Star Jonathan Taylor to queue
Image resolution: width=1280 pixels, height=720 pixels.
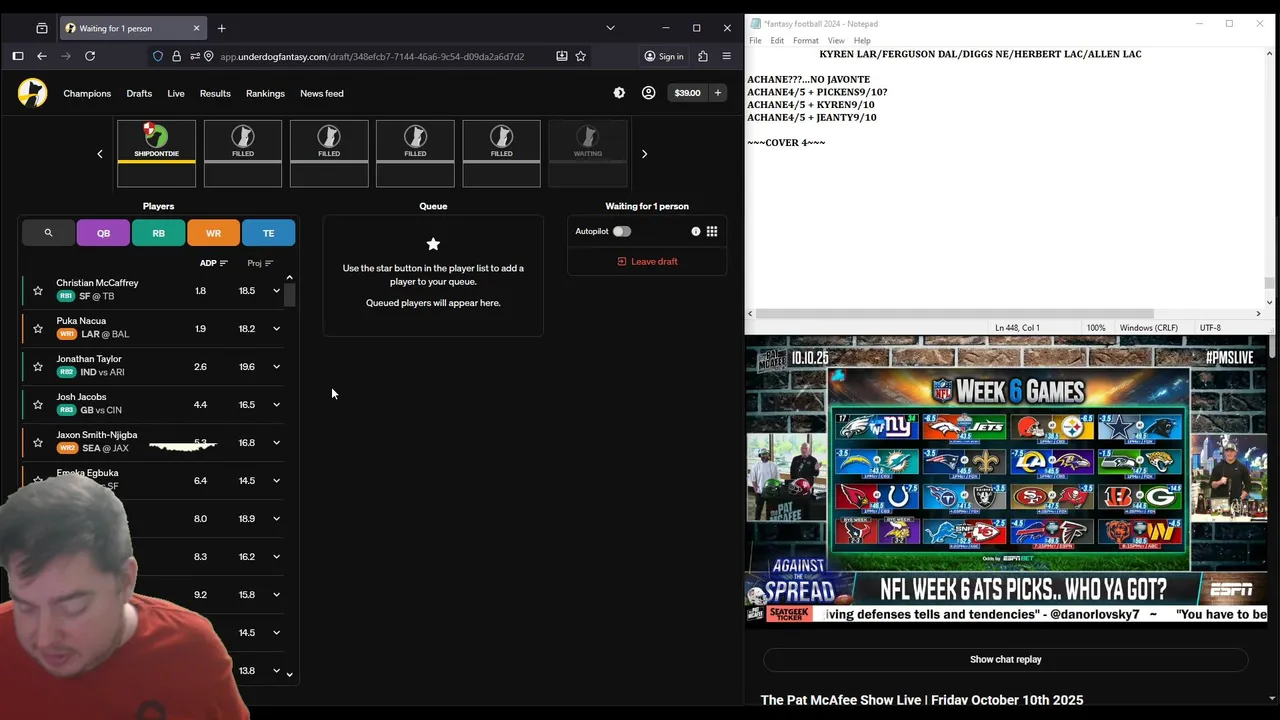pos(38,367)
